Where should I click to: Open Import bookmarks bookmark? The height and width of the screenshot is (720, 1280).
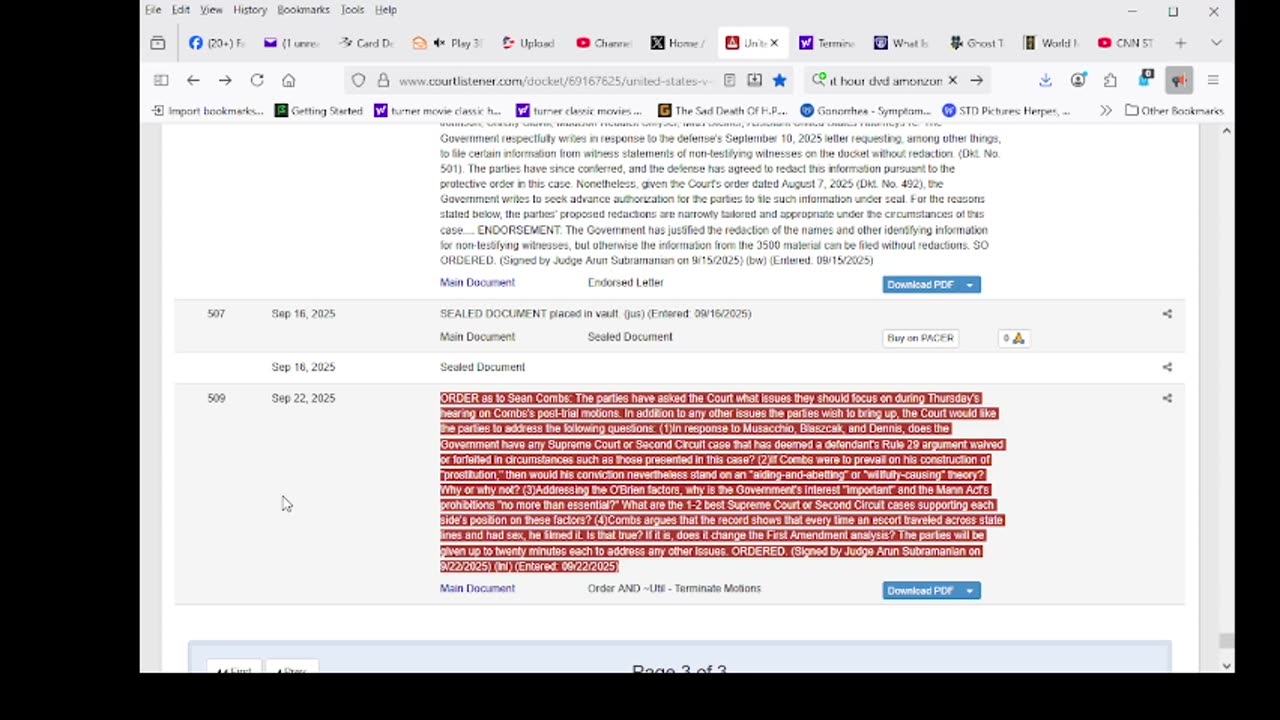[208, 111]
